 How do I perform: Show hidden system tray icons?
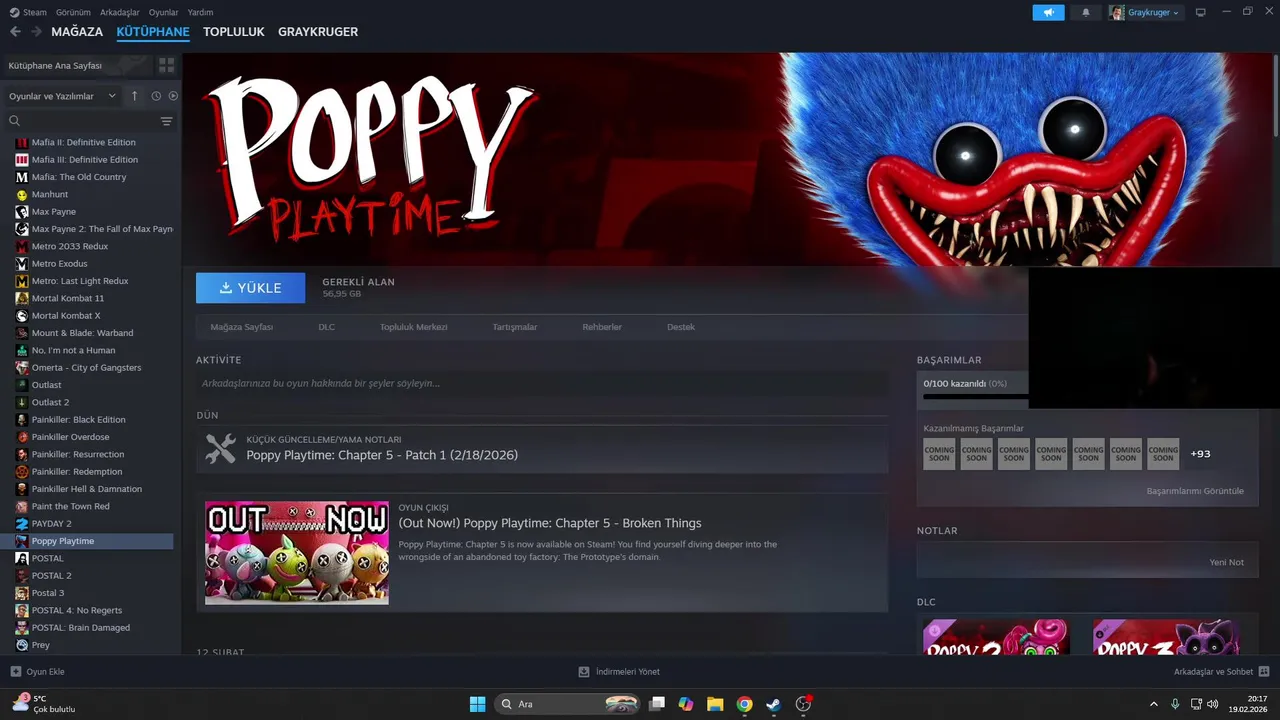(x=1152, y=703)
